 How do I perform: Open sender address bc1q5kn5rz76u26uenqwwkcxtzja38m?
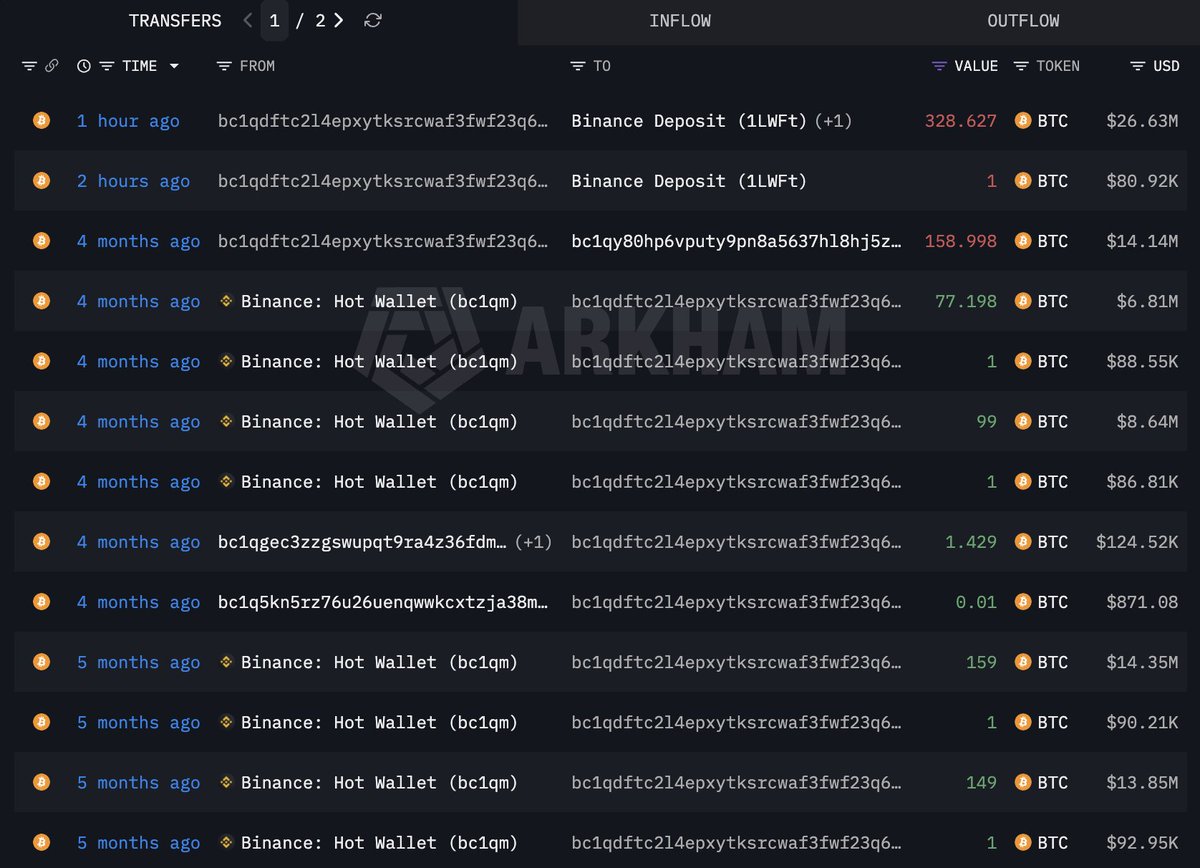tap(383, 602)
